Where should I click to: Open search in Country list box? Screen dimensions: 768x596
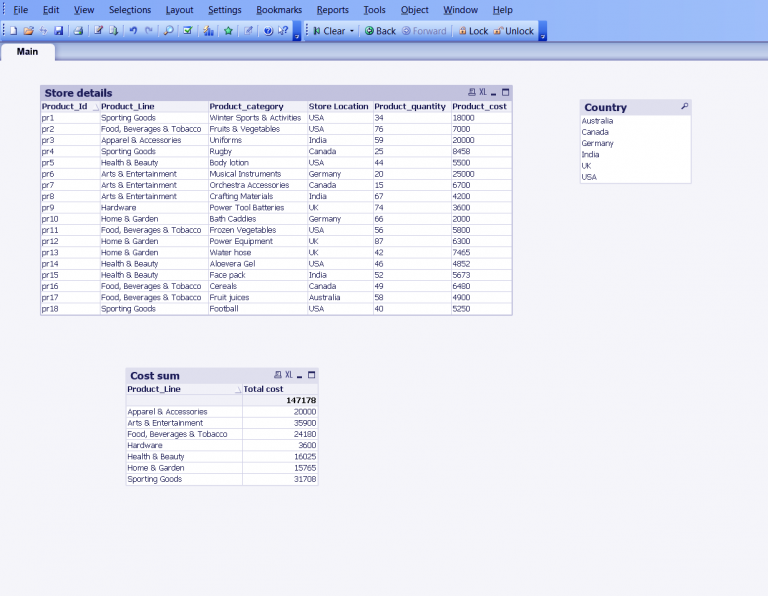pyautogui.click(x=684, y=106)
